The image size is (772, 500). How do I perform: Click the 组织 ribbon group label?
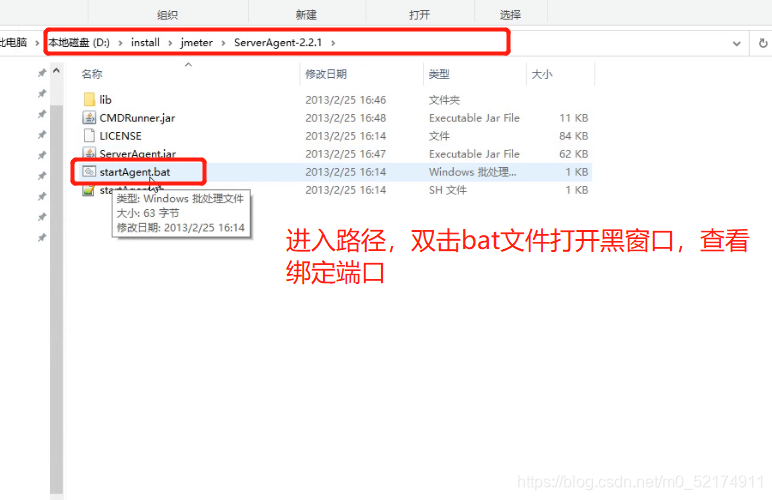pos(167,15)
